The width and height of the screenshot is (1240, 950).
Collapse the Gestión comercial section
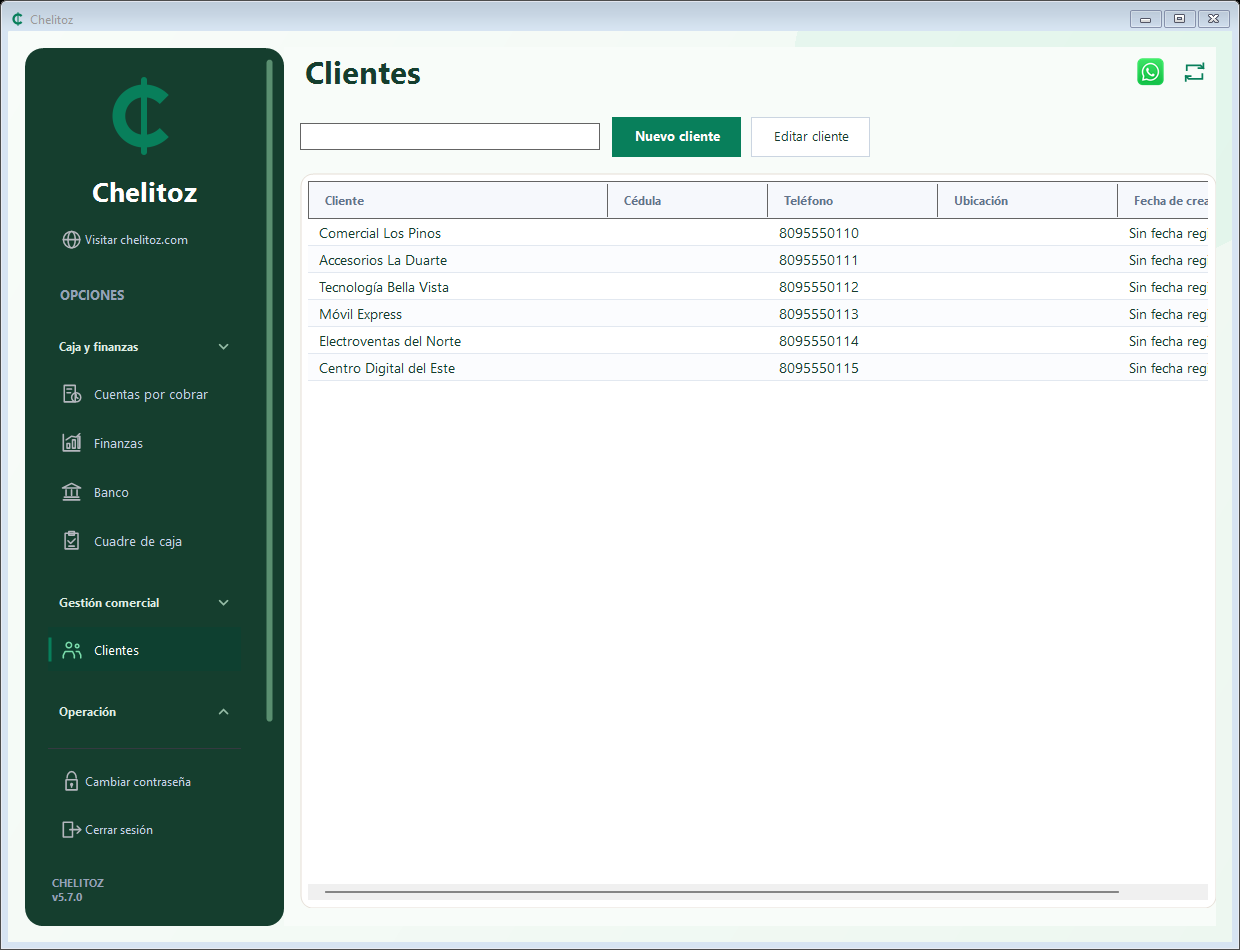pyautogui.click(x=224, y=603)
